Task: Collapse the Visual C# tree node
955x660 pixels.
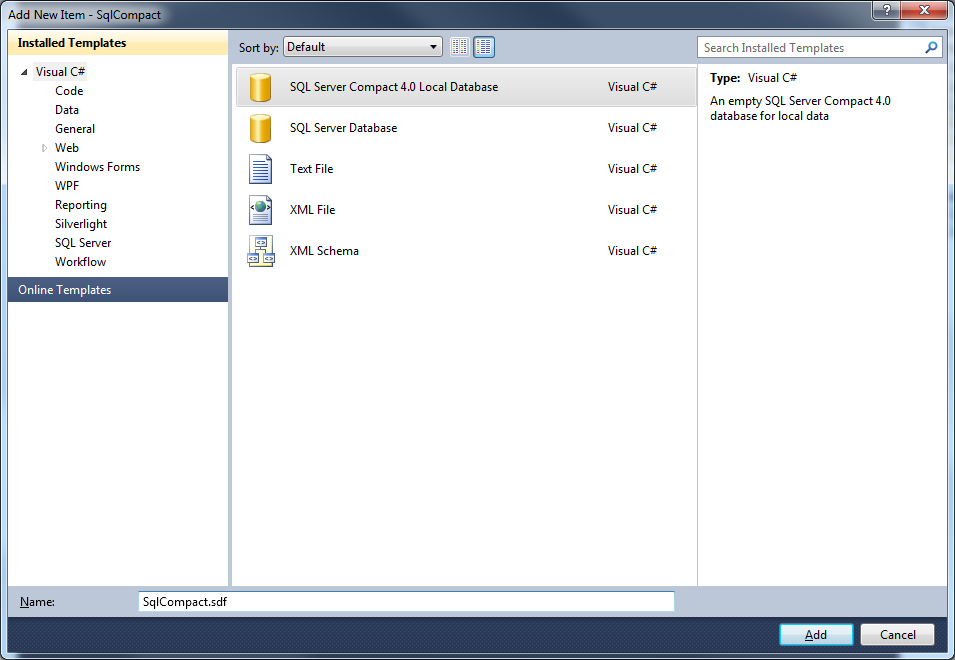Action: point(24,72)
